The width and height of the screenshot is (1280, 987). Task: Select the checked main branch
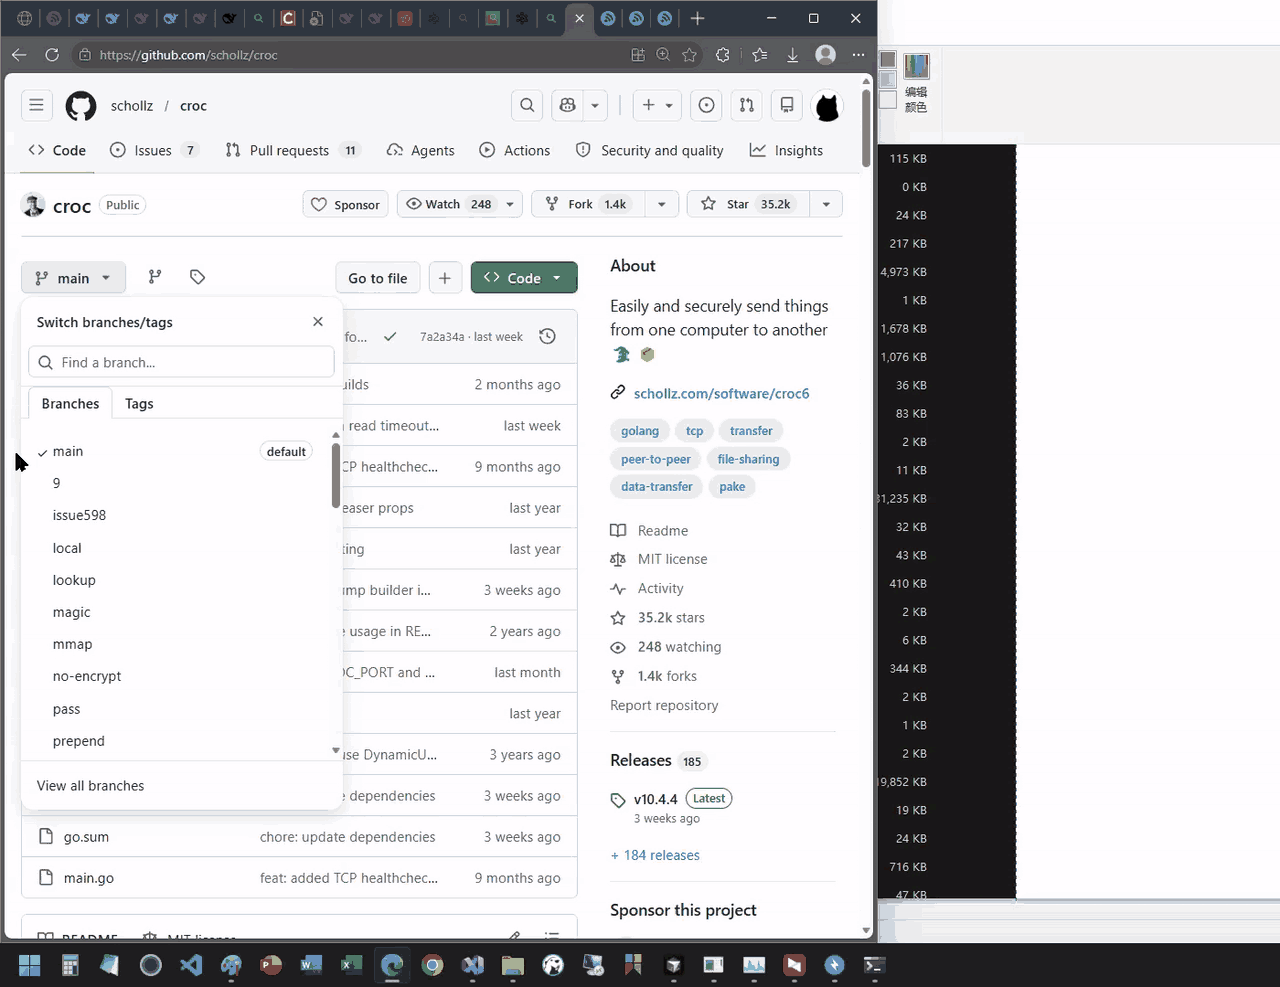(x=181, y=451)
